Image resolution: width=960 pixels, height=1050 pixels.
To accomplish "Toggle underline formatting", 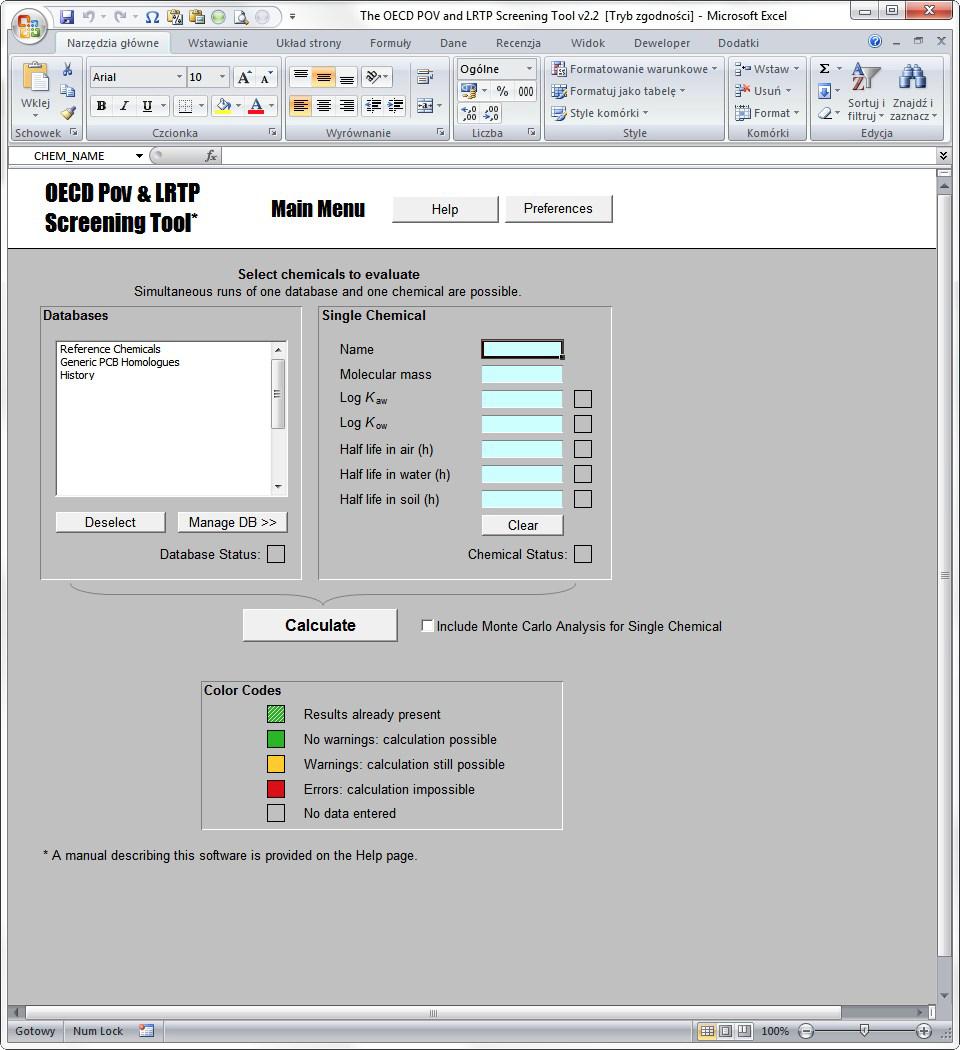I will click(x=147, y=106).
